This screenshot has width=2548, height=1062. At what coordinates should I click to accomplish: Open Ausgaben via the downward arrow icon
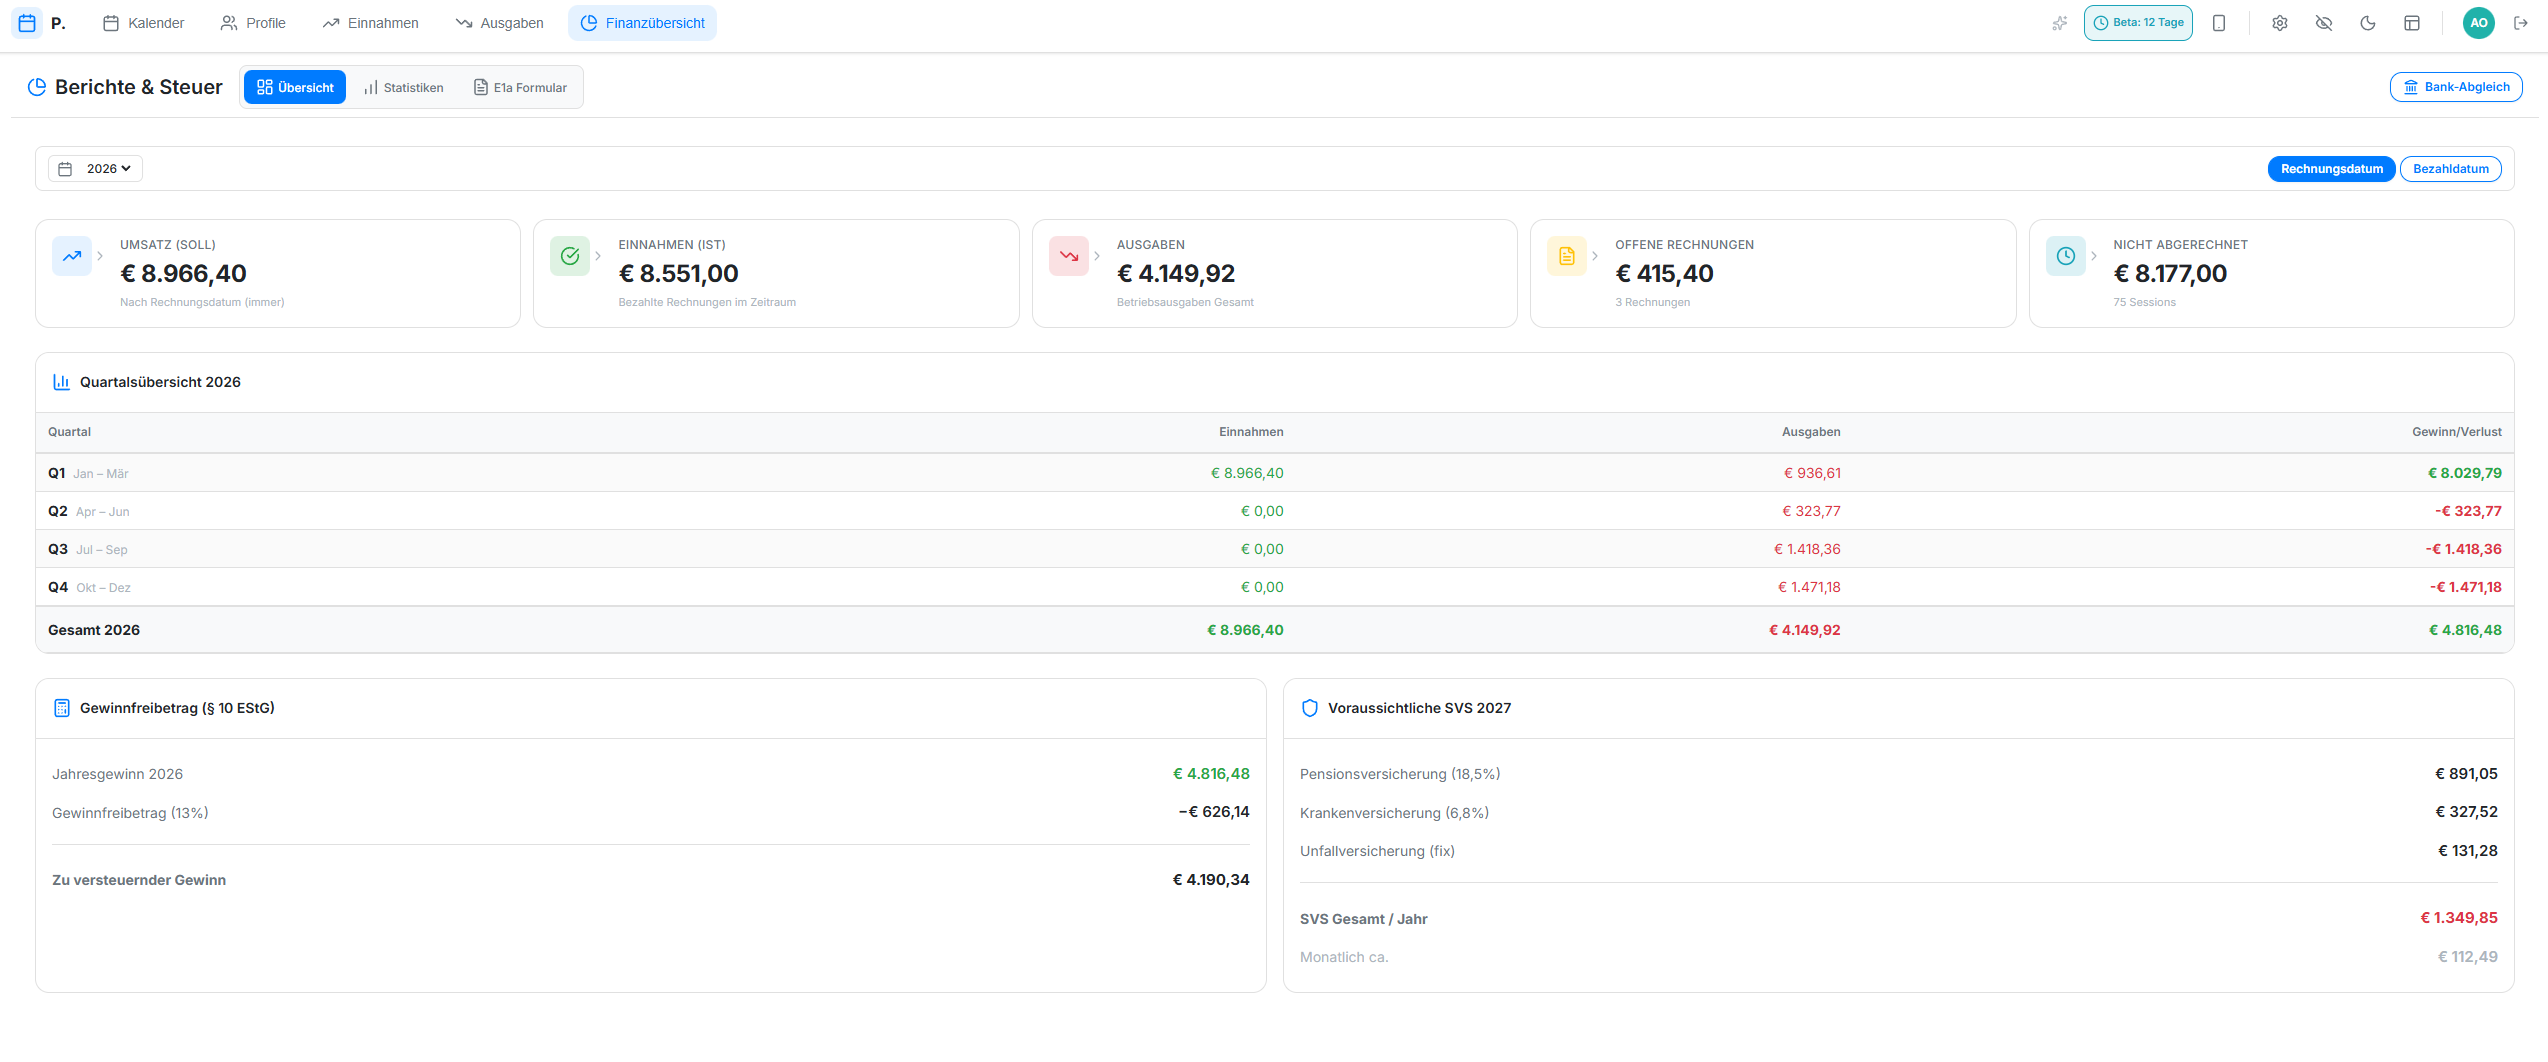tap(463, 22)
